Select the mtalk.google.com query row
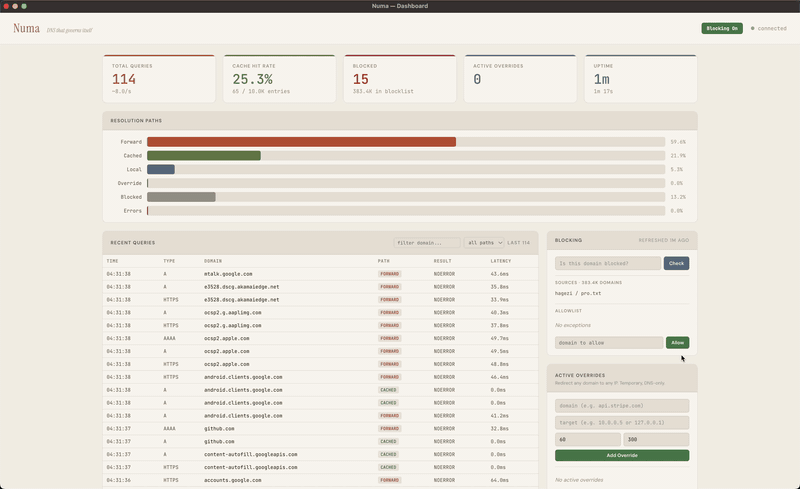 320,274
